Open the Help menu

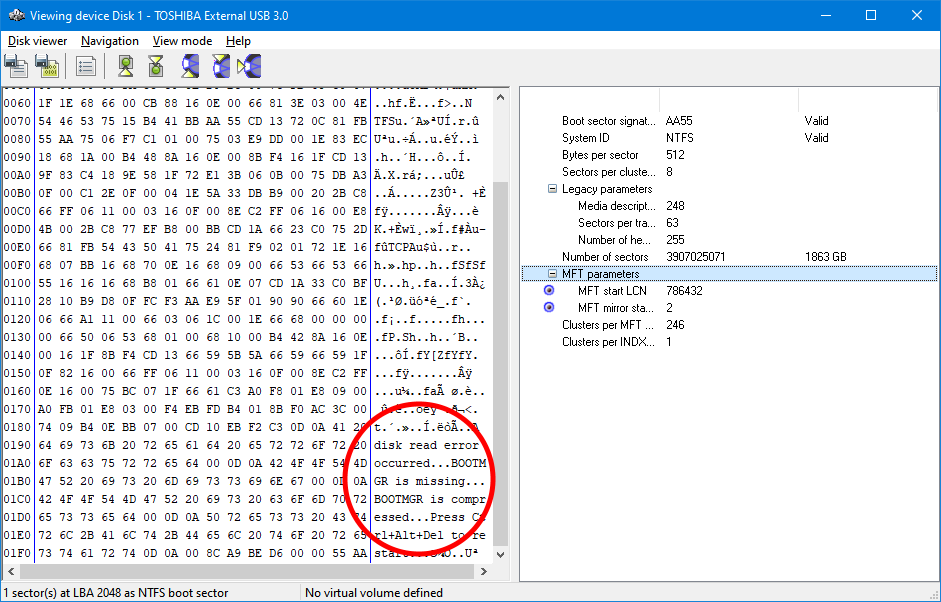pyautogui.click(x=238, y=41)
